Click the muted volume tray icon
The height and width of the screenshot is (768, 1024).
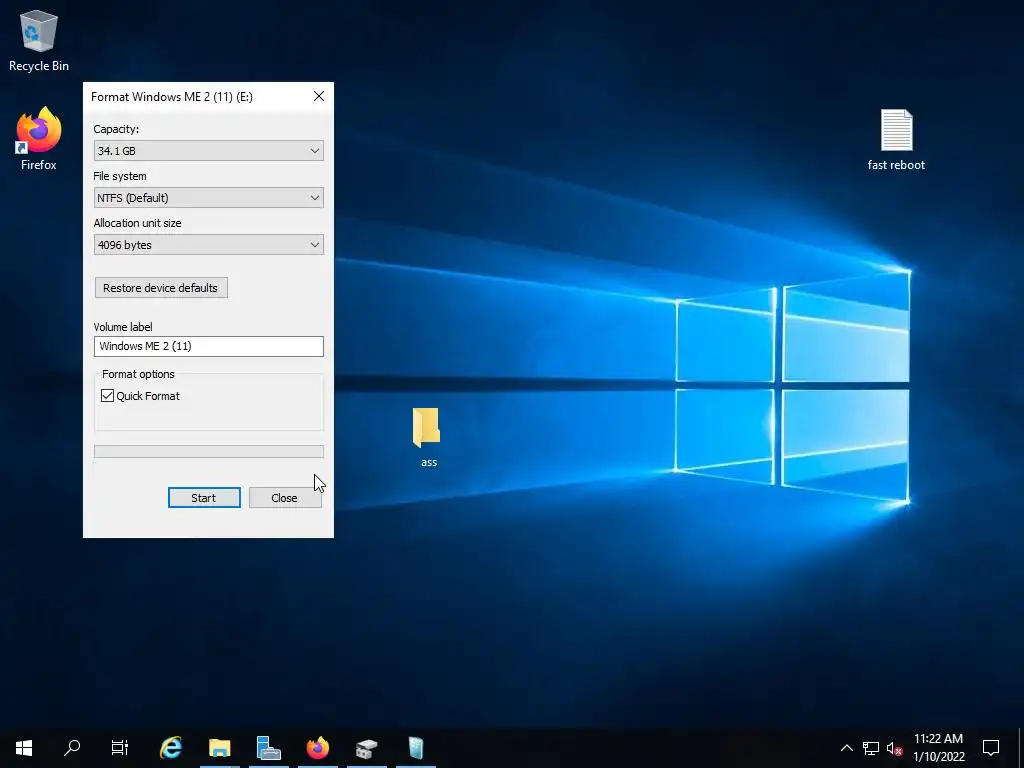(895, 748)
